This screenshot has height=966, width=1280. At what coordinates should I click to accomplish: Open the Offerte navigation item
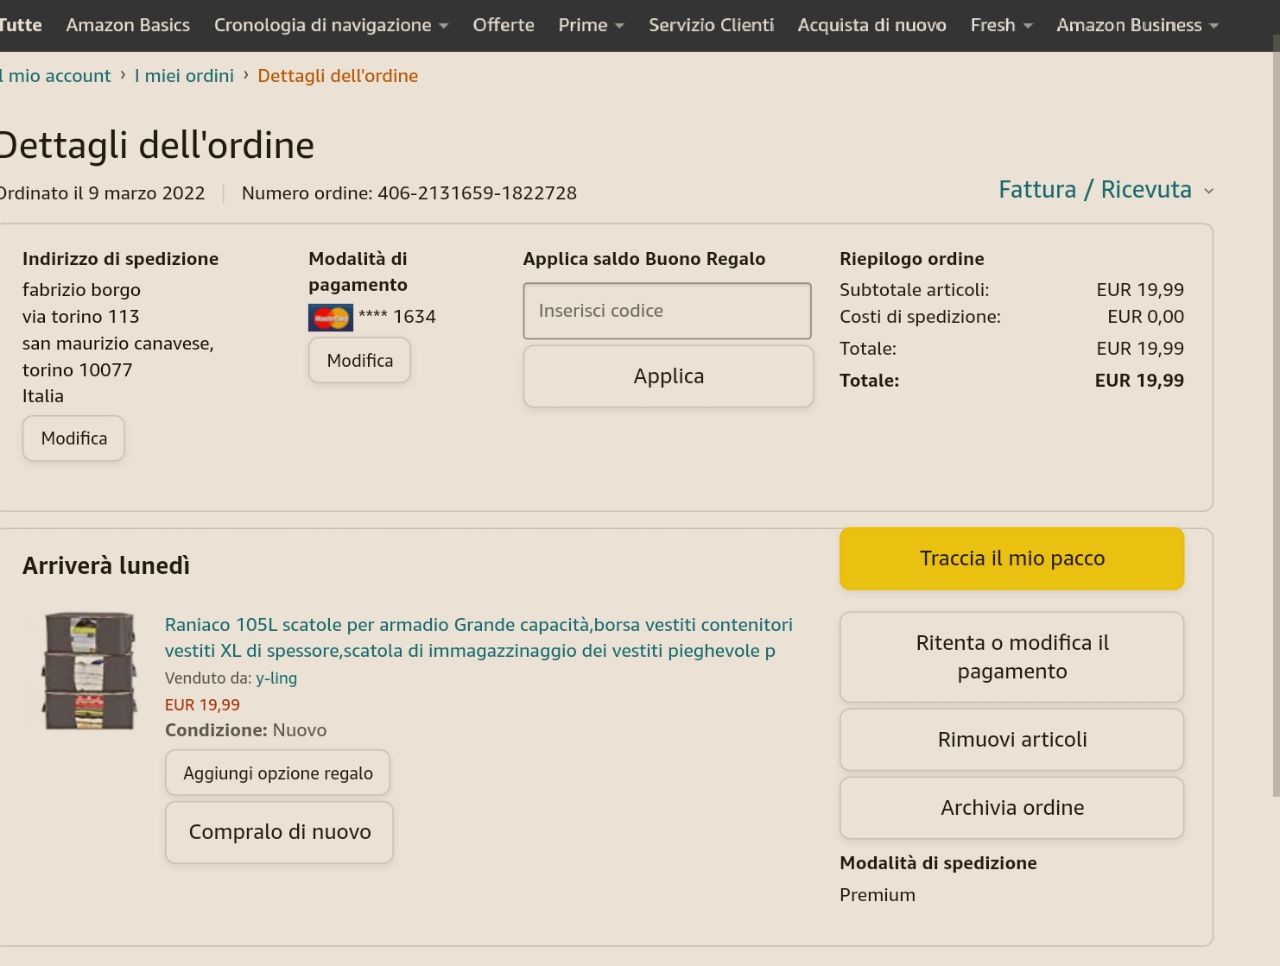pos(503,25)
